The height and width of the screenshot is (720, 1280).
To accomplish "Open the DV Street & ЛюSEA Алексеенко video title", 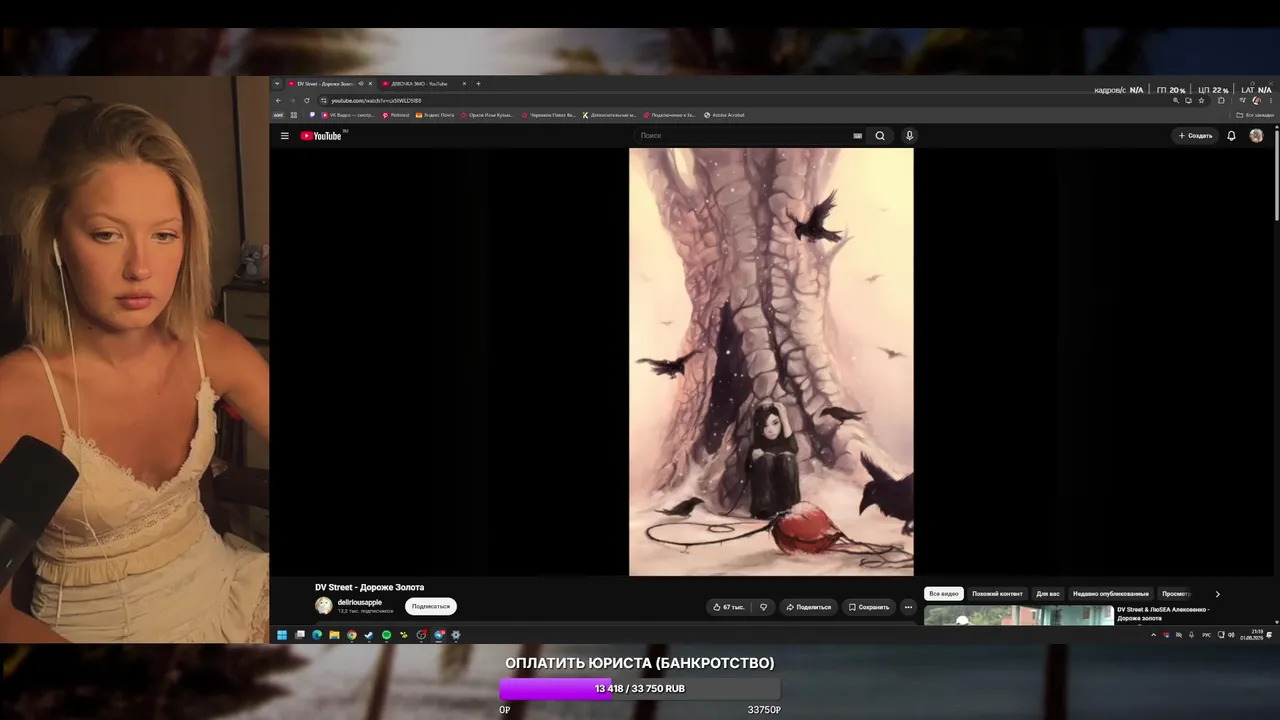I will point(1163,614).
